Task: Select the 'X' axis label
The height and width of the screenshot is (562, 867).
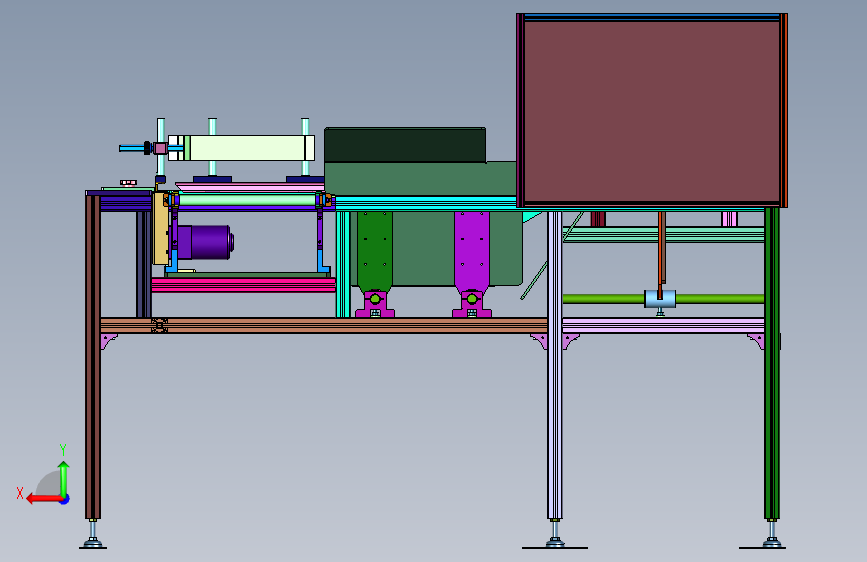Action: coord(20,493)
